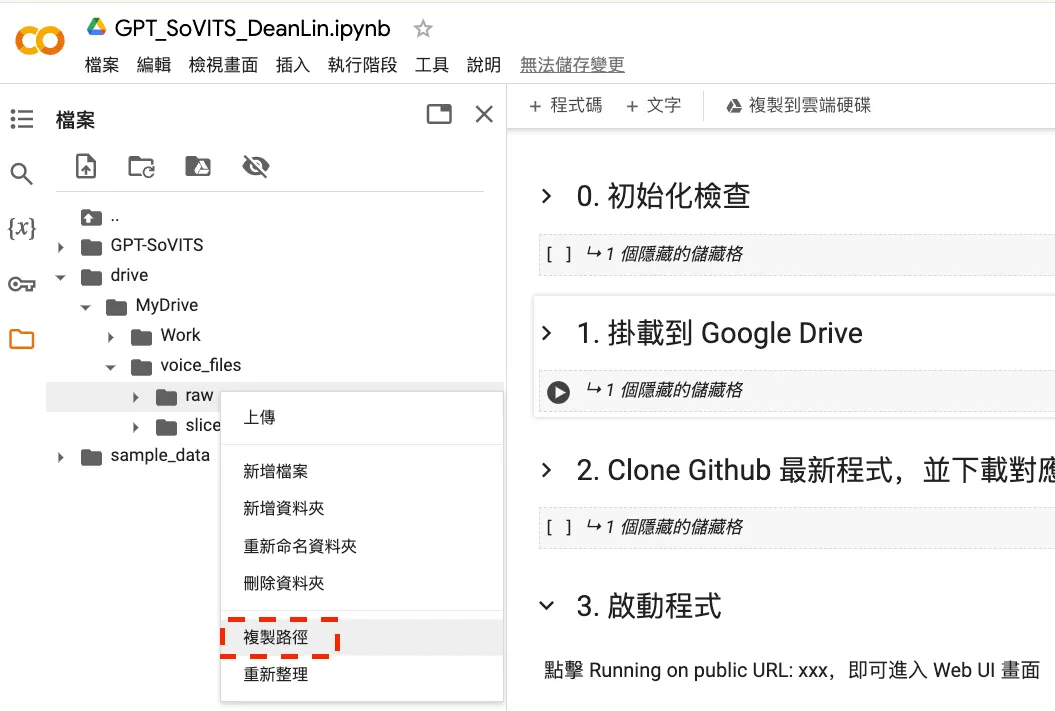This screenshot has width=1055, height=711.
Task: Open the 執行階段 menu
Action: 363,65
